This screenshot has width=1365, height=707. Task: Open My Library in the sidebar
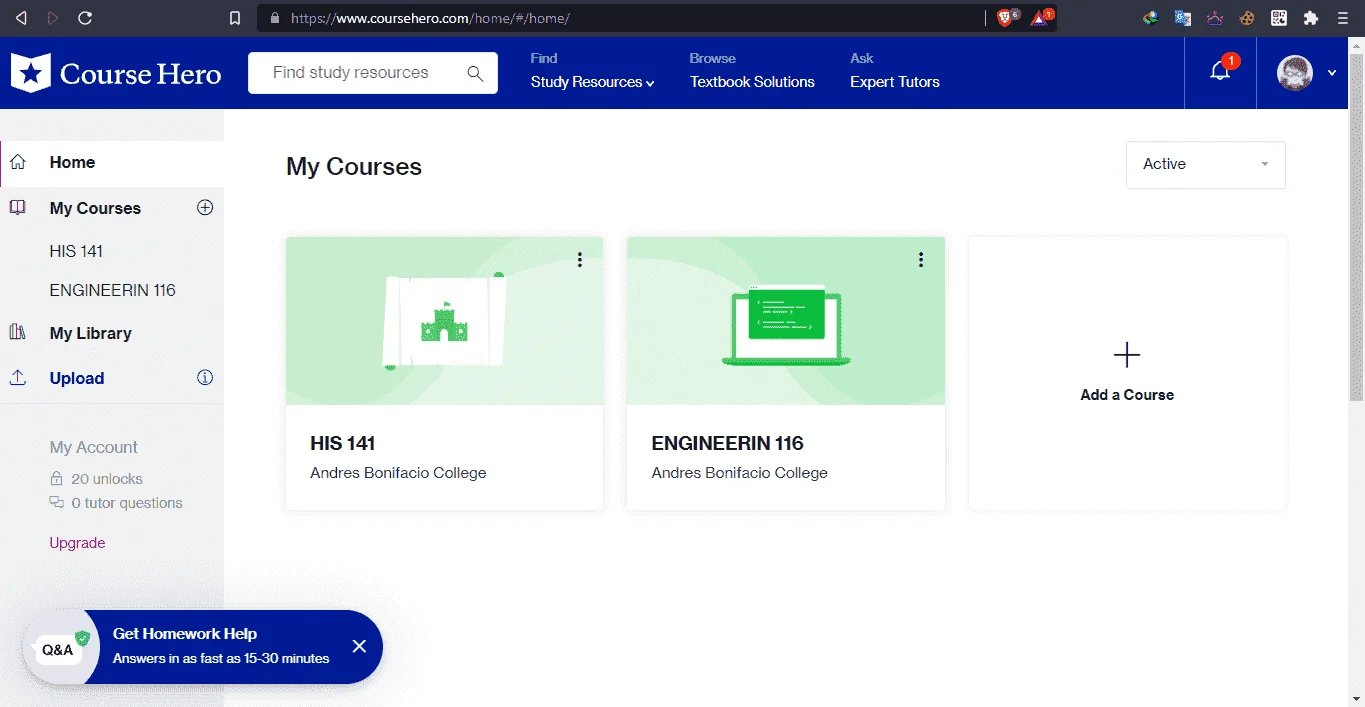[90, 333]
